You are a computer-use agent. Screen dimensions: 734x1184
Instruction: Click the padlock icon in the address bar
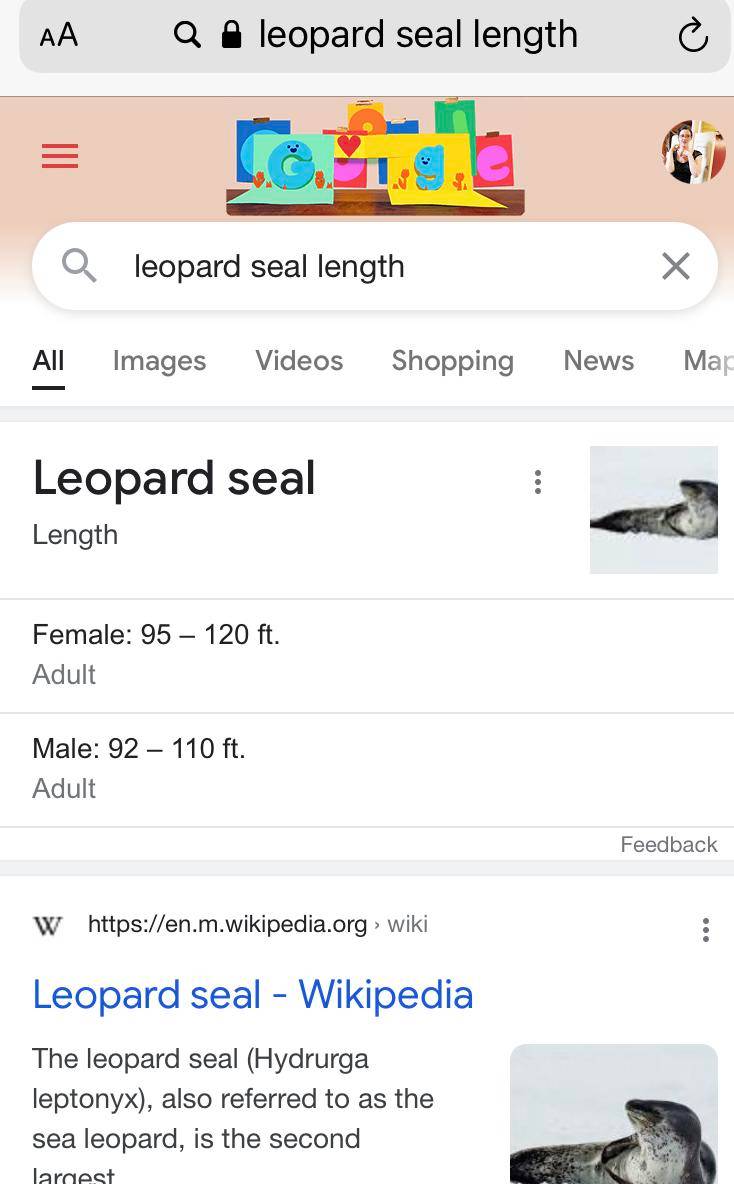229,34
